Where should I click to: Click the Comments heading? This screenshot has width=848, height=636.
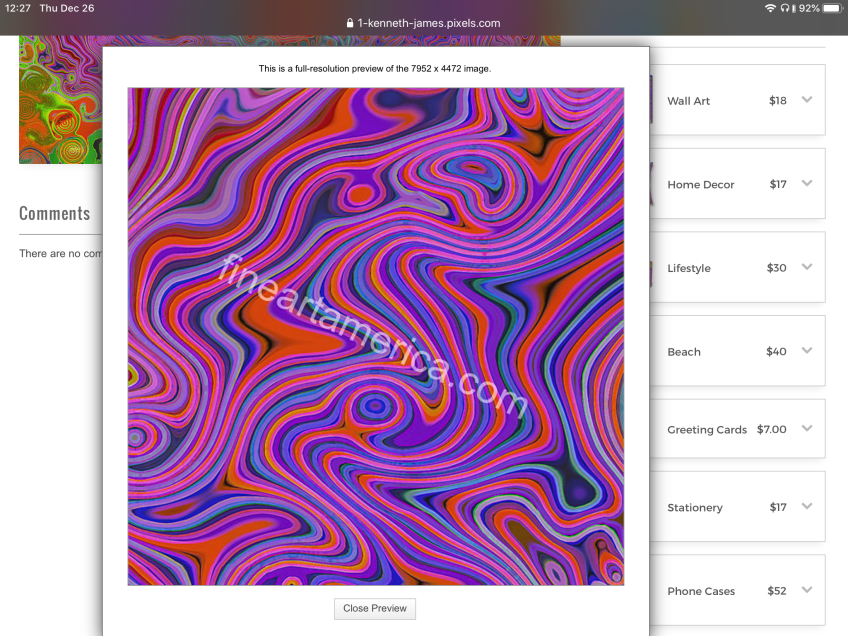click(55, 213)
